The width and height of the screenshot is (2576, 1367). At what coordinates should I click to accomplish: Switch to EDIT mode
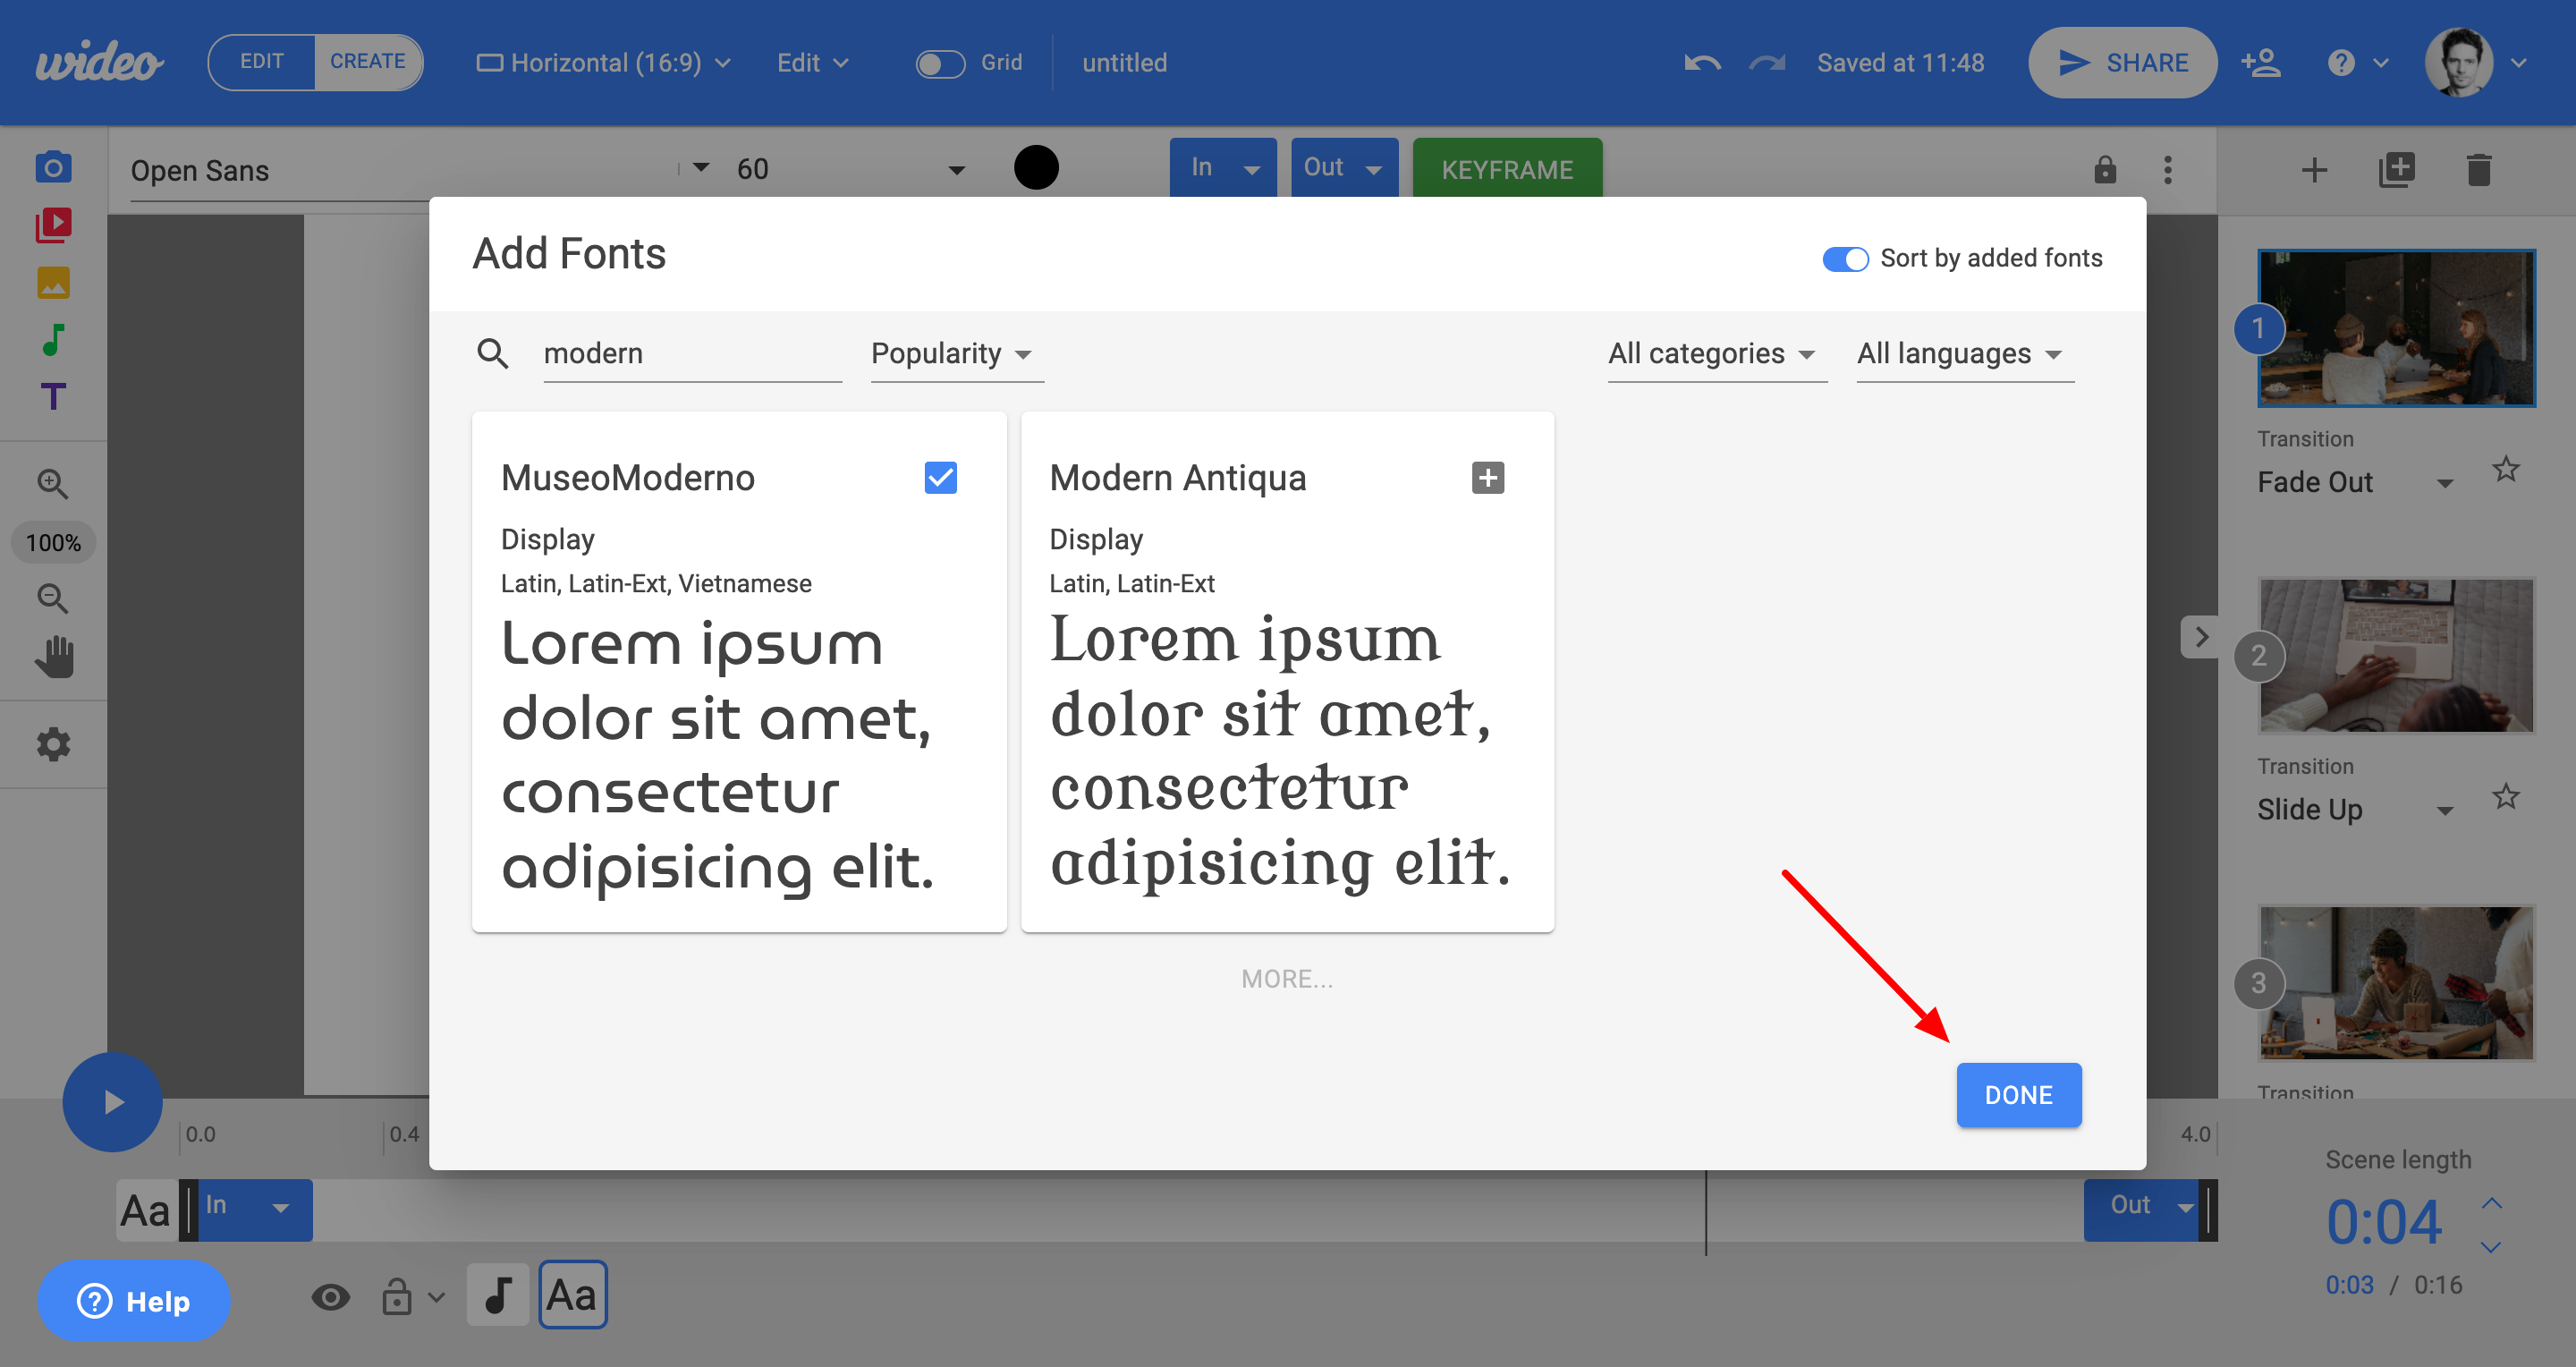262,62
